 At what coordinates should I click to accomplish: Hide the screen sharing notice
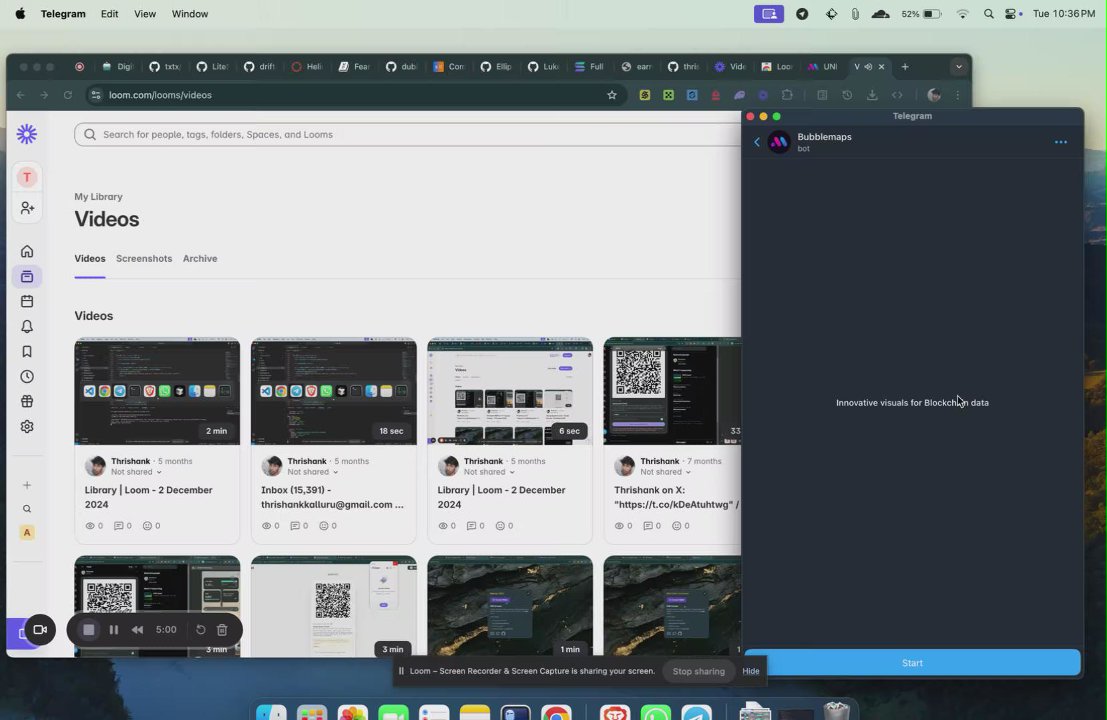coord(750,671)
